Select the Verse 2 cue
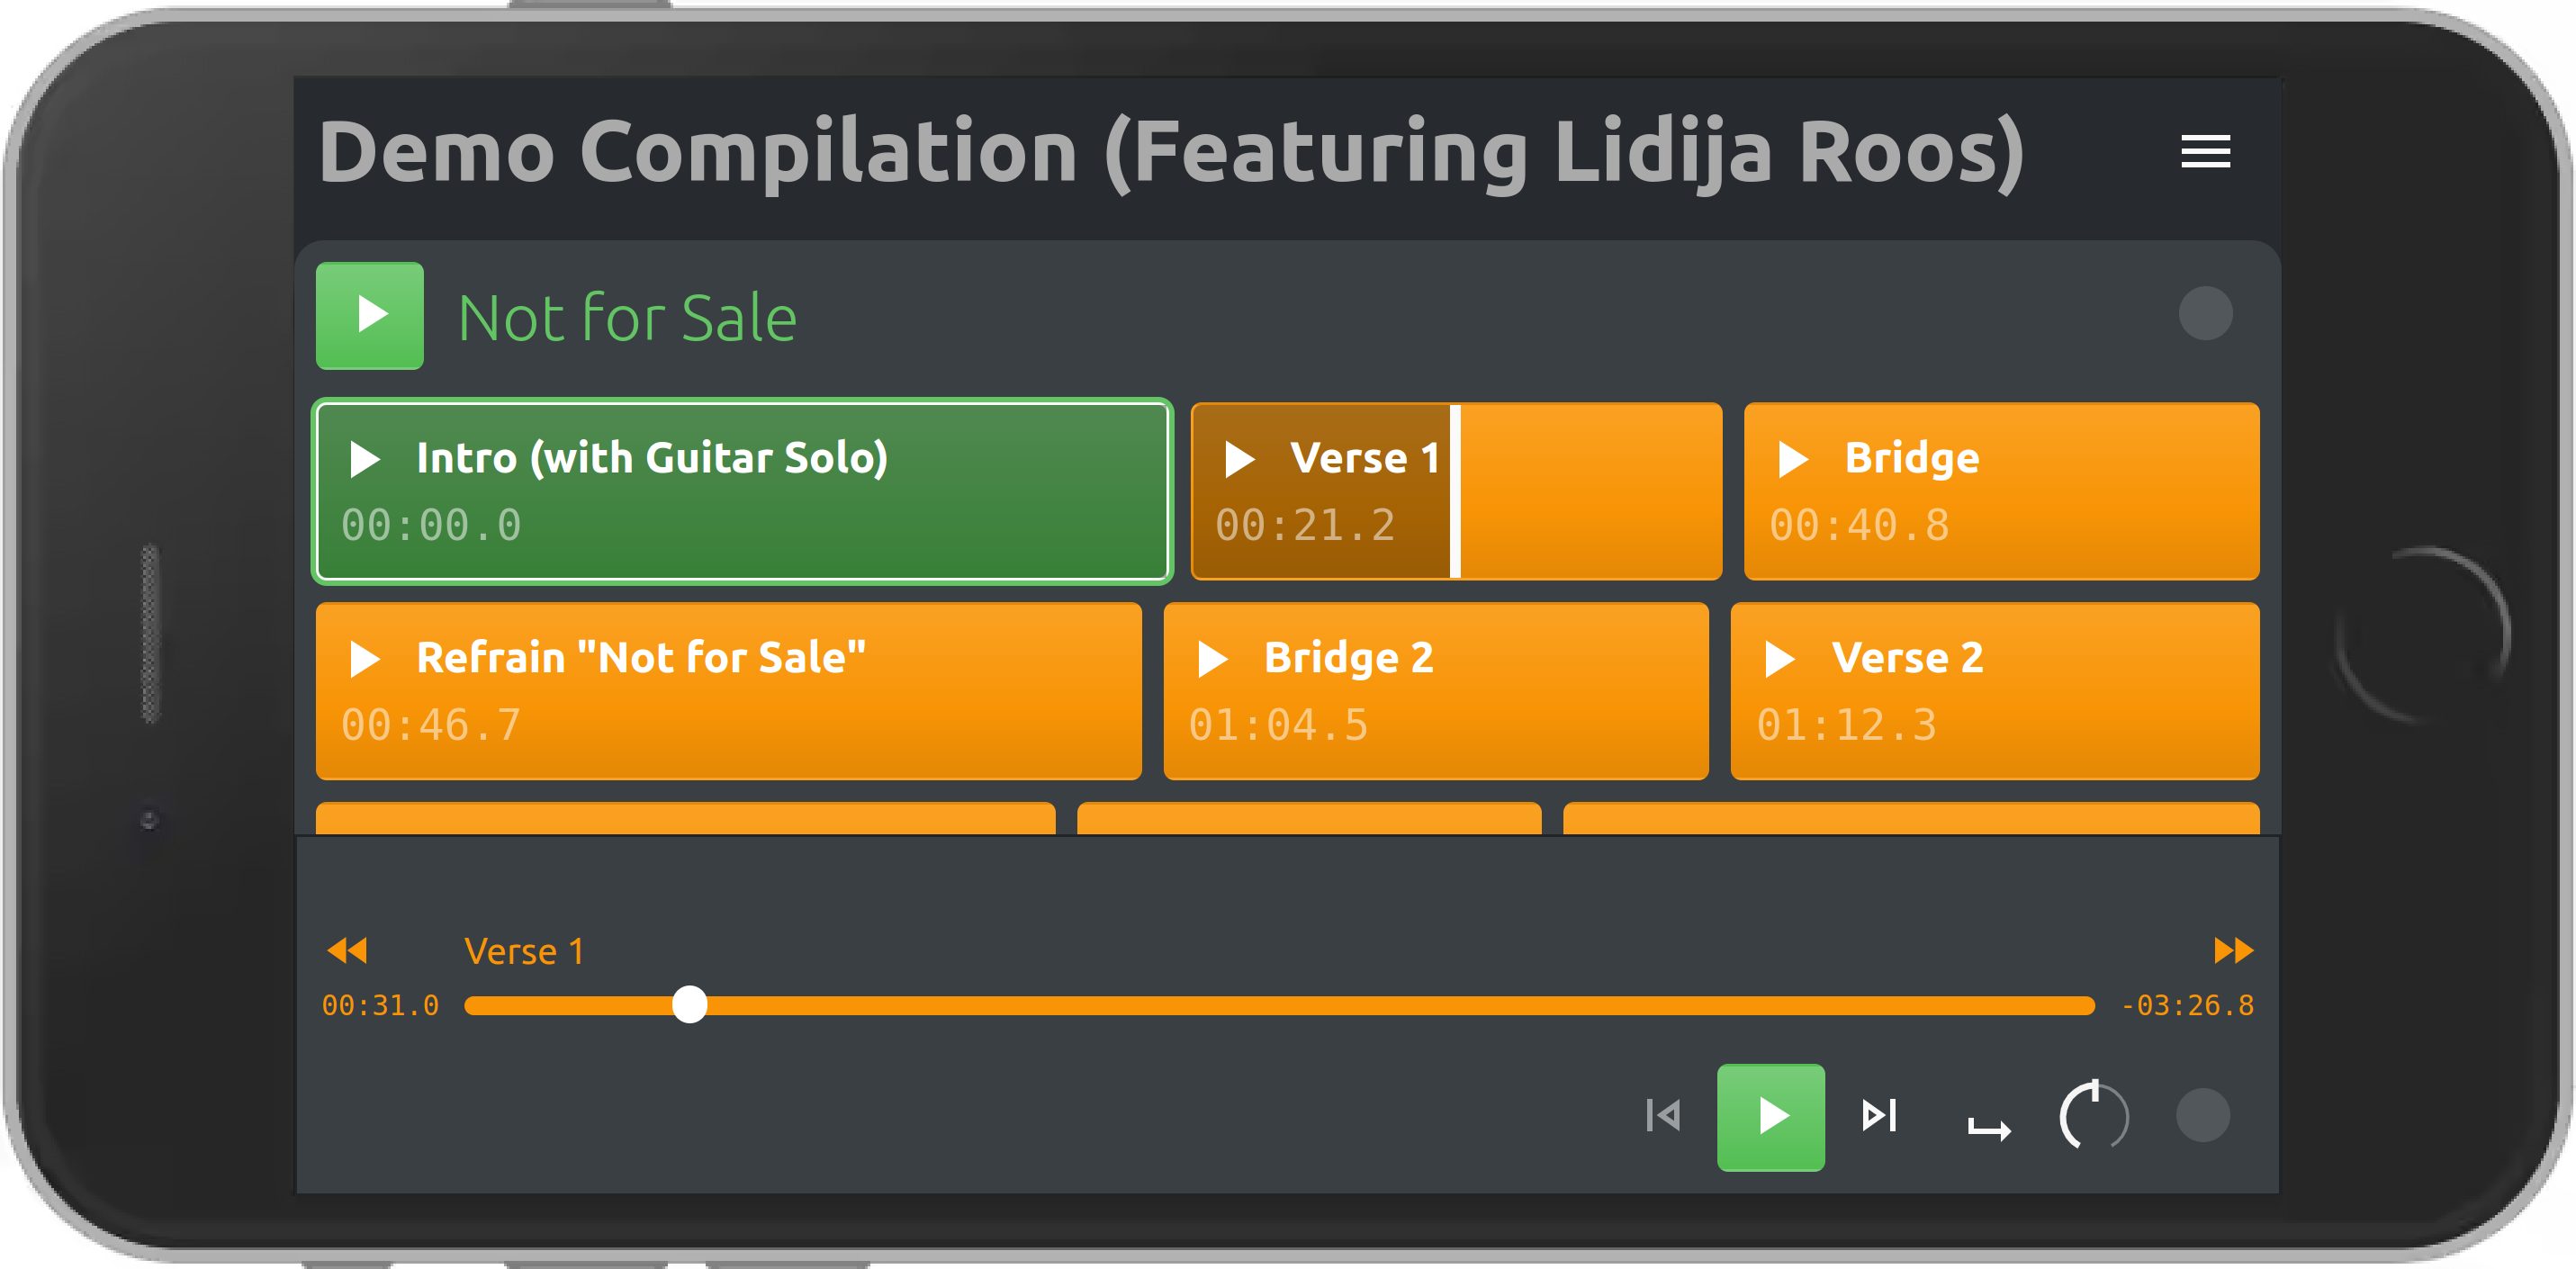This screenshot has width=2576, height=1269. [x=1994, y=690]
